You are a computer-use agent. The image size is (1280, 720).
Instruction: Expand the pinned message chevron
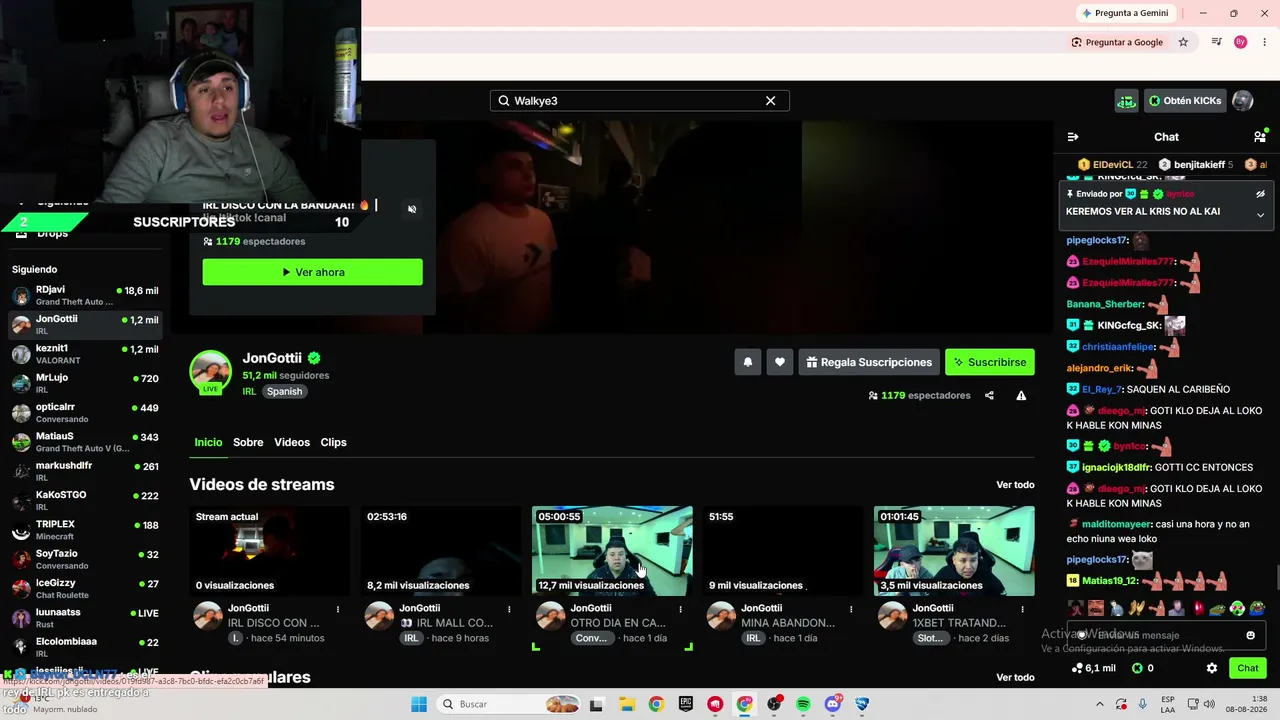1260,214
